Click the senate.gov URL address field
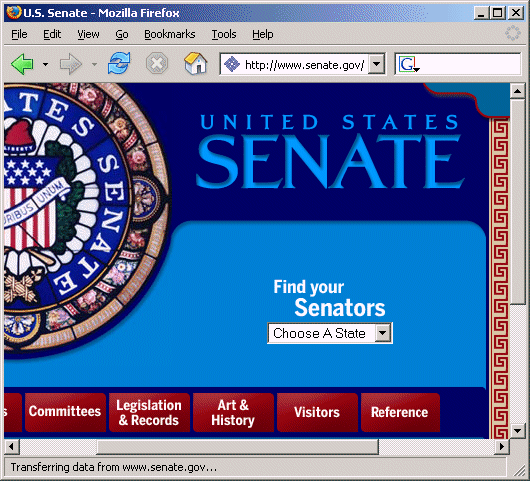Image resolution: width=530 pixels, height=481 pixels. point(304,64)
